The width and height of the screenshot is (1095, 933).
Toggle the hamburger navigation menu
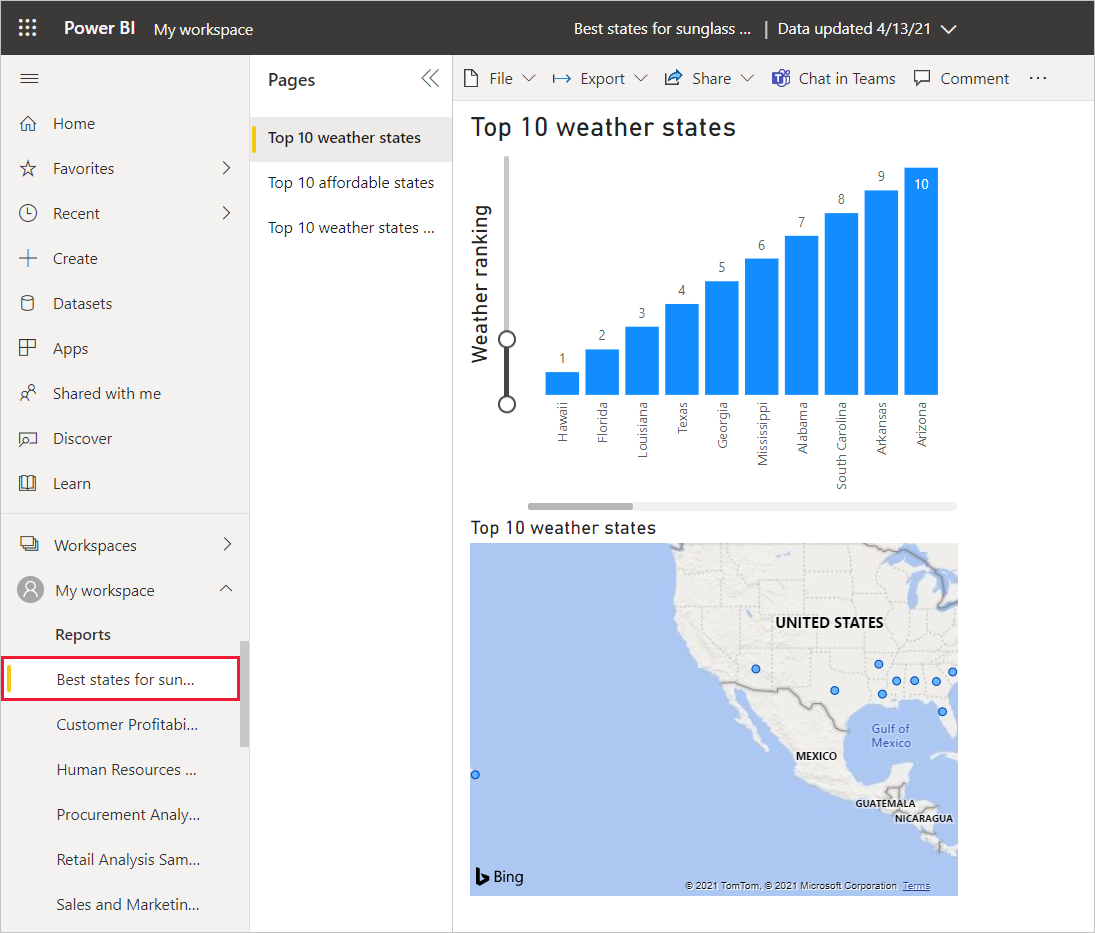click(x=29, y=78)
